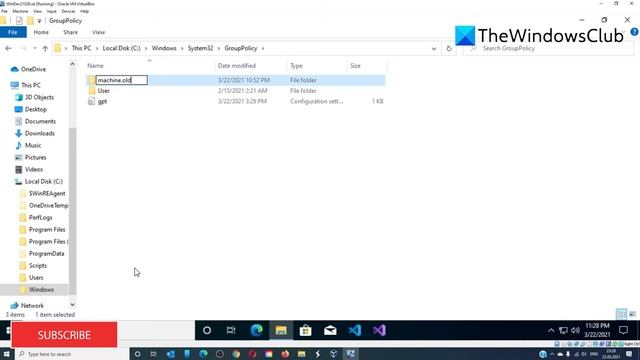Open VirtualBox Machine menu
The image size is (640, 360).
[x=20, y=11]
